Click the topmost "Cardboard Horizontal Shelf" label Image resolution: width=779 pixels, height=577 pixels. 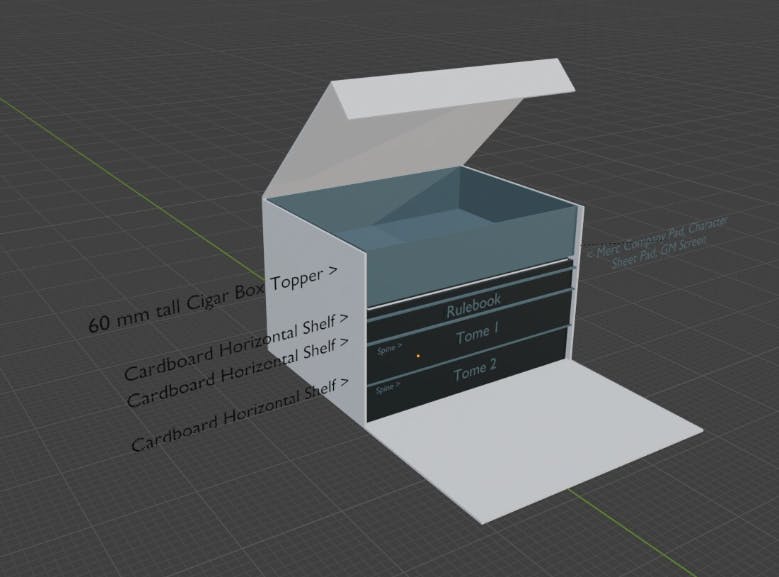pos(236,345)
